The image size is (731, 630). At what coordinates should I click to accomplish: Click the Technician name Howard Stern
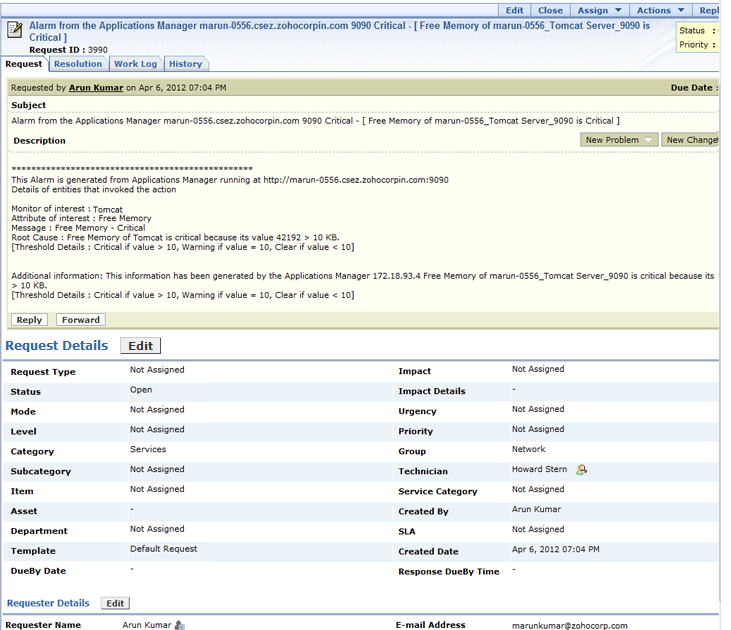point(539,469)
